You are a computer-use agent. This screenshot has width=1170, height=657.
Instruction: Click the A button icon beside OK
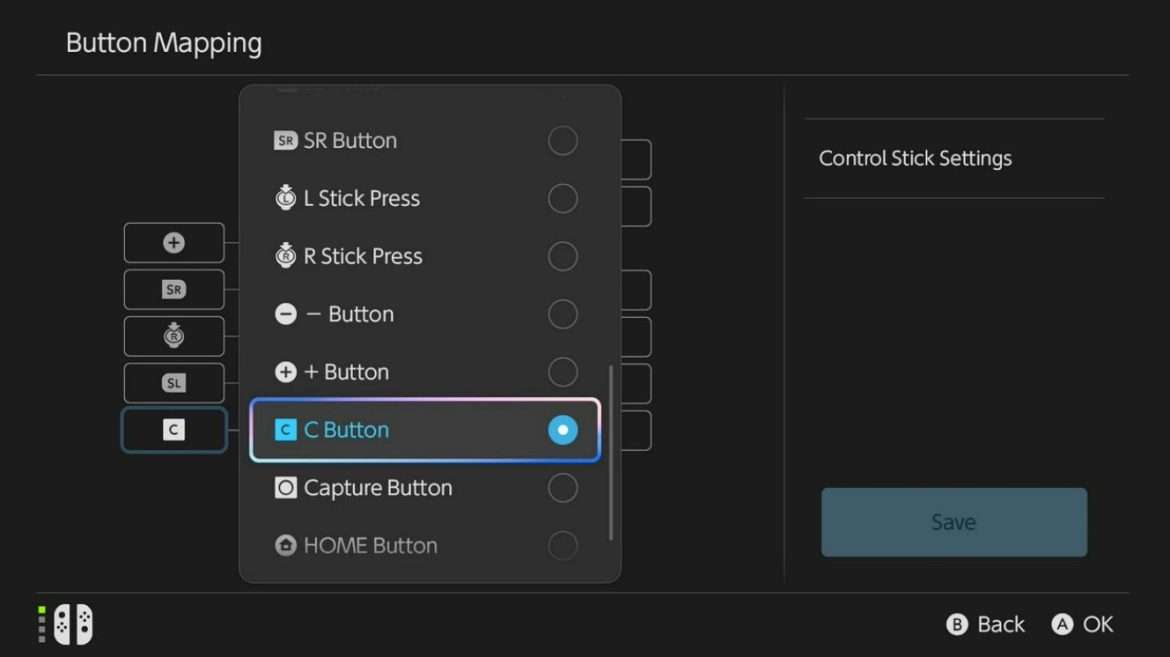click(1062, 624)
